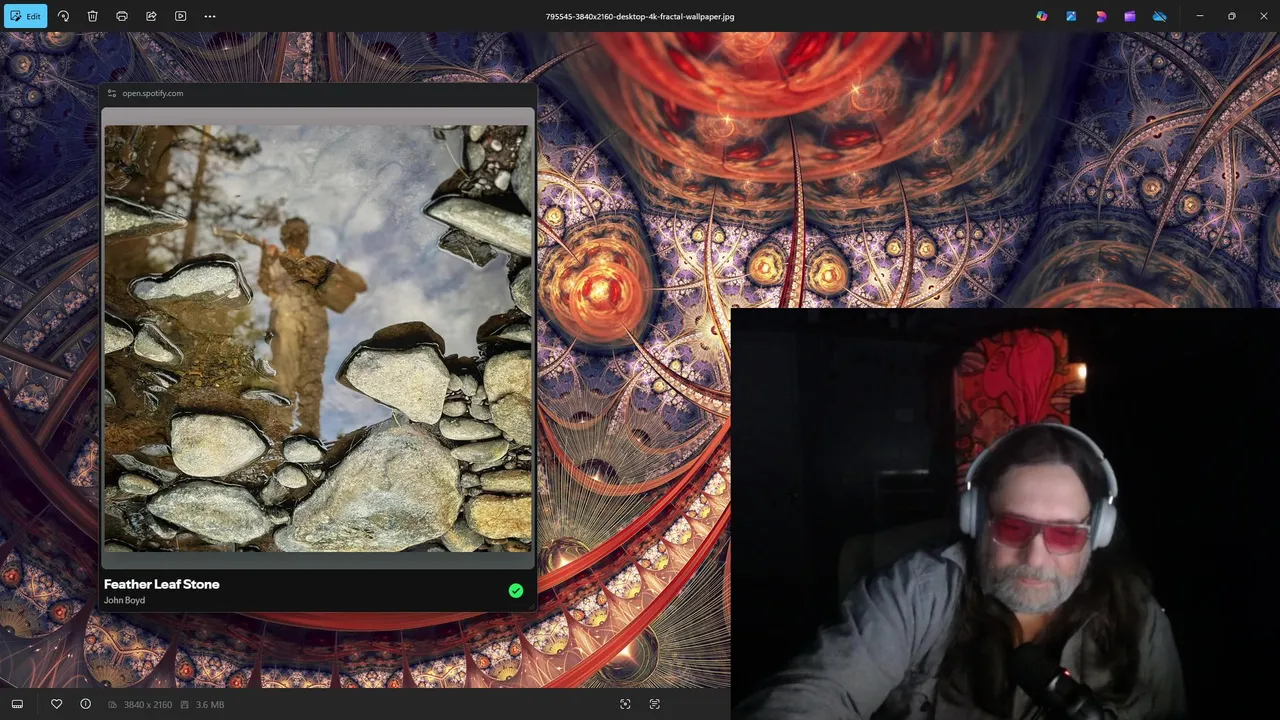The image size is (1280, 720).
Task: Click the 3840 x 2160 dimensions text
Action: (x=147, y=705)
